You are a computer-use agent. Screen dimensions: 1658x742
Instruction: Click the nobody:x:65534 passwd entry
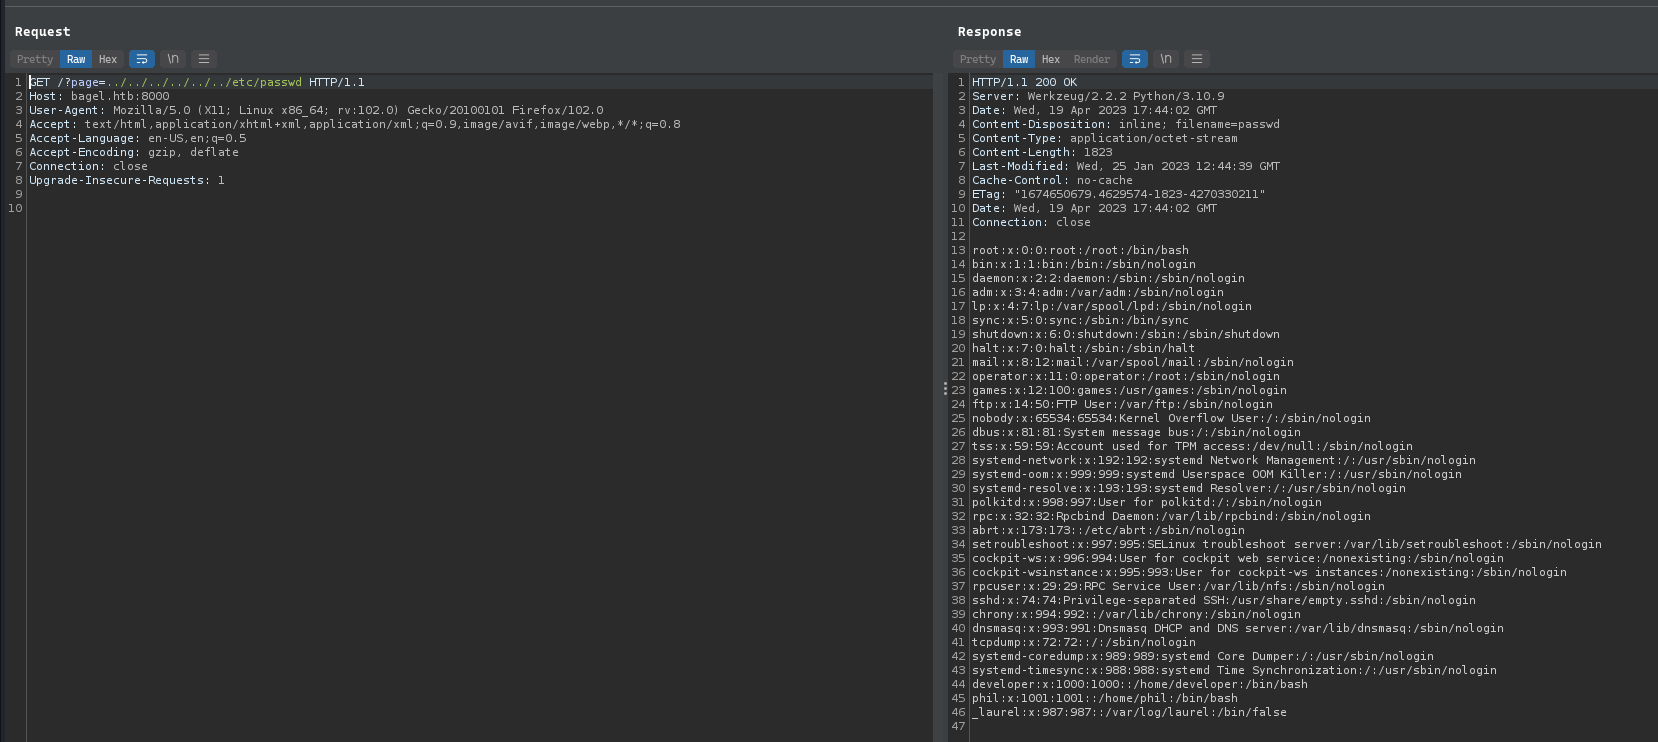[x=1171, y=418]
